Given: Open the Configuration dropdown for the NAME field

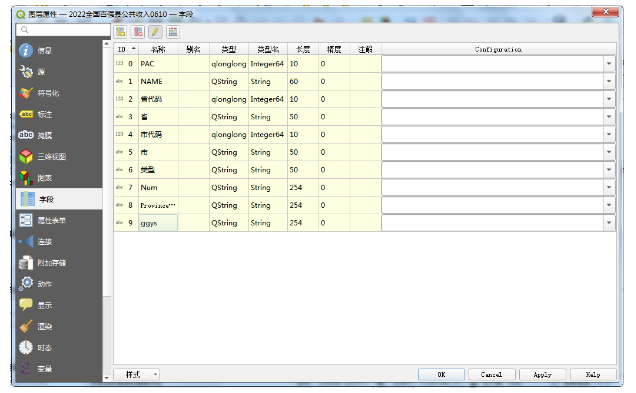Looking at the screenshot, I should coord(609,82).
